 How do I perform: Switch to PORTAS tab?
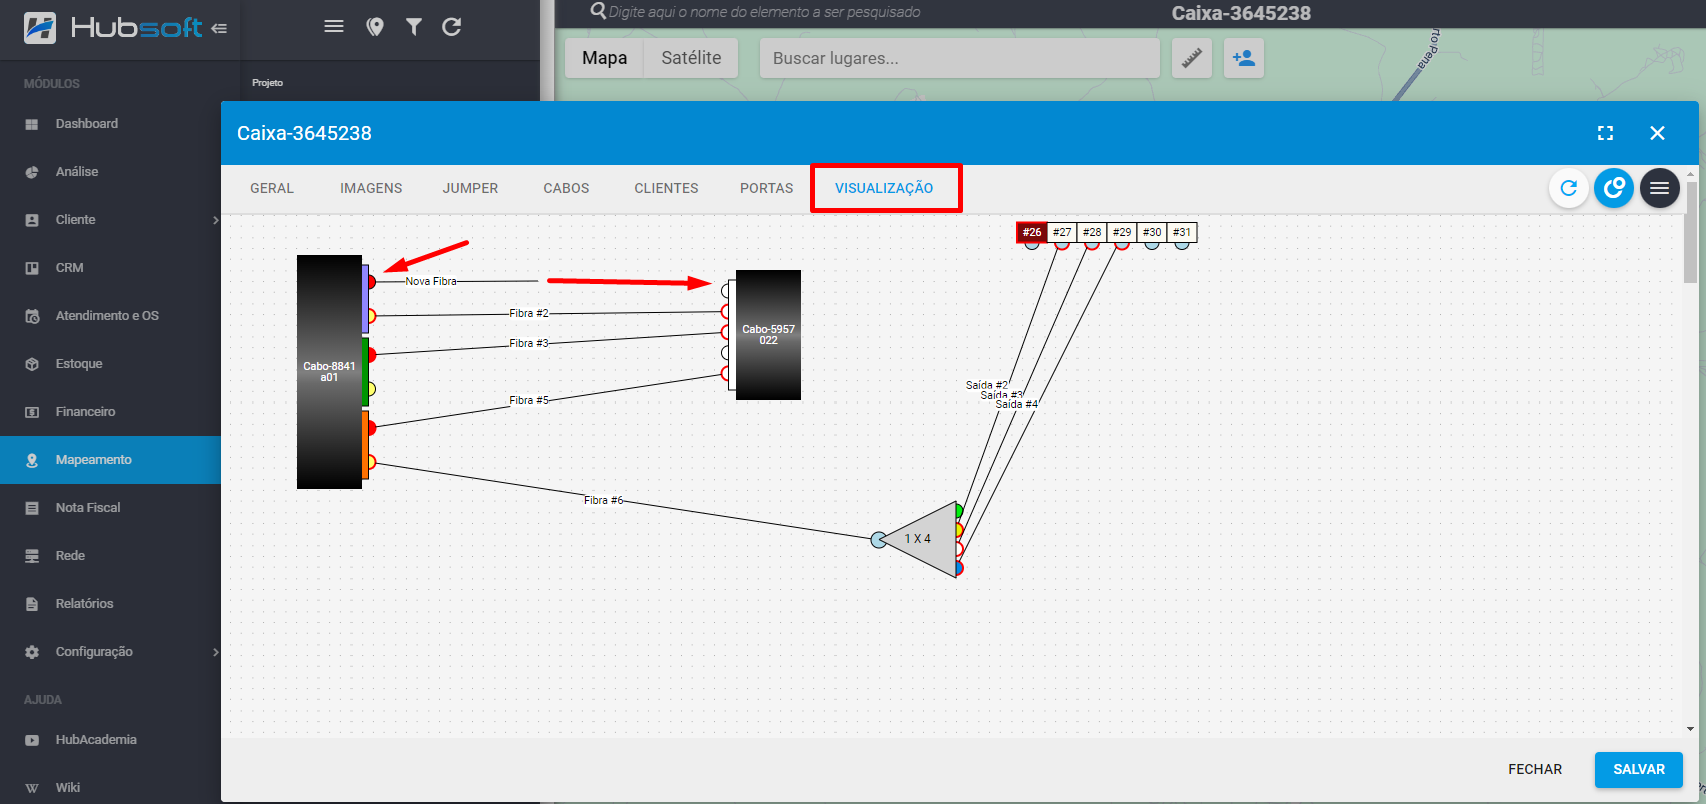coord(766,188)
